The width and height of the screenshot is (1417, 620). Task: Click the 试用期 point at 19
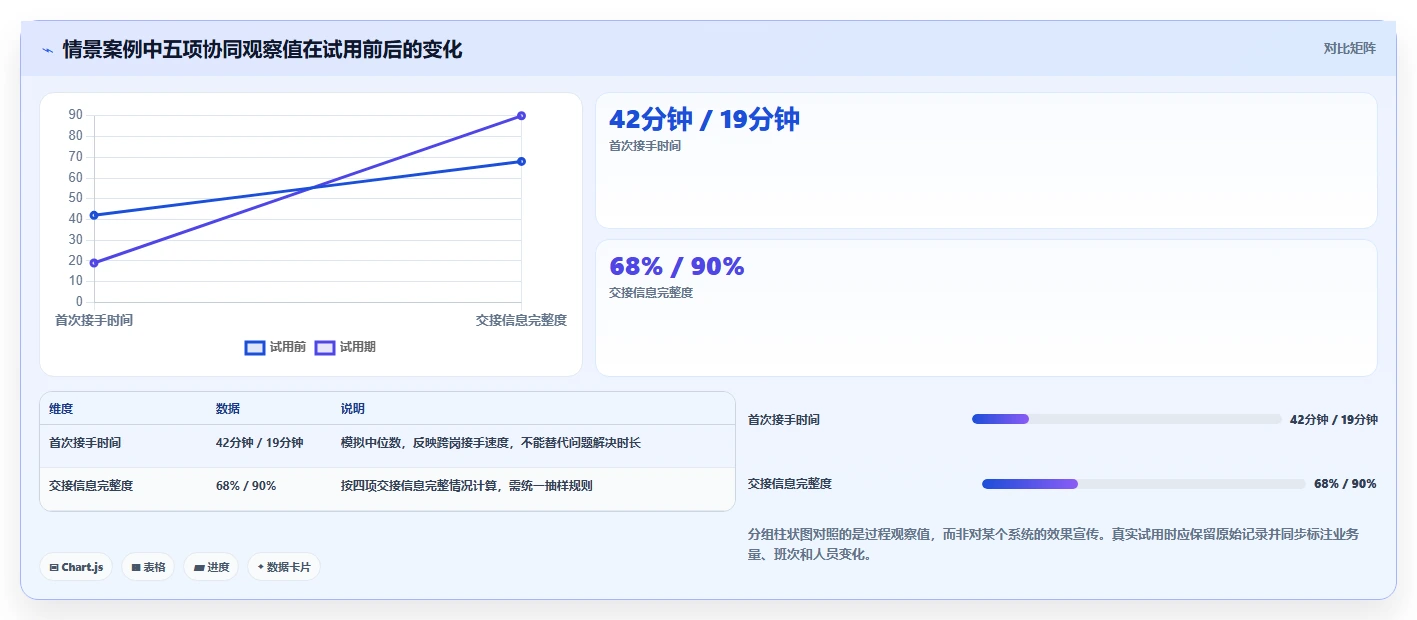pos(94,263)
